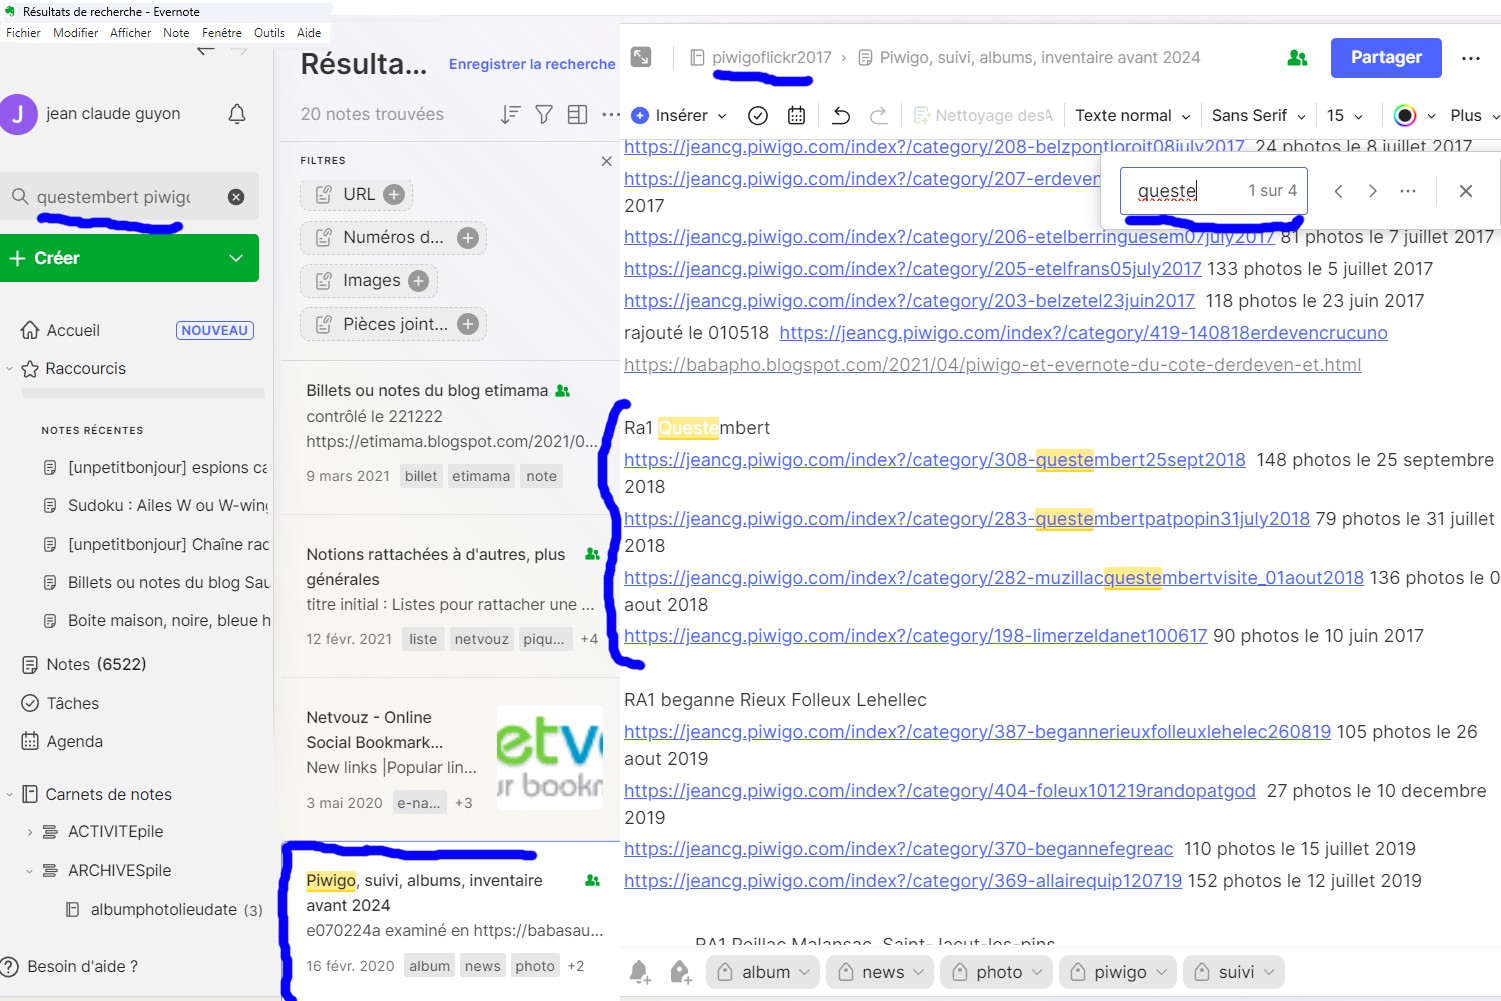Viewport: 1501px width, 1001px height.
Task: Go to the next search match
Action: coord(1373,191)
